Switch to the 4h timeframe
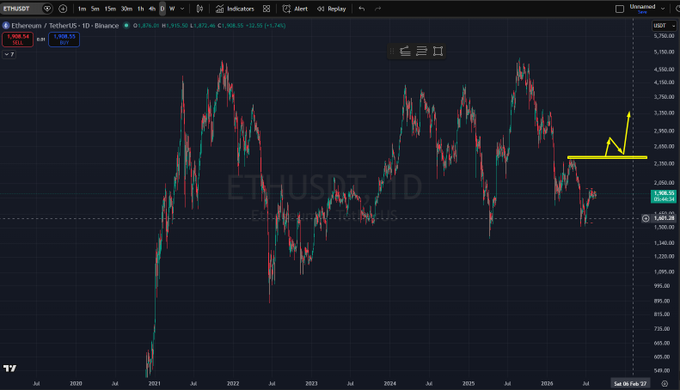The image size is (680, 390). click(x=152, y=9)
